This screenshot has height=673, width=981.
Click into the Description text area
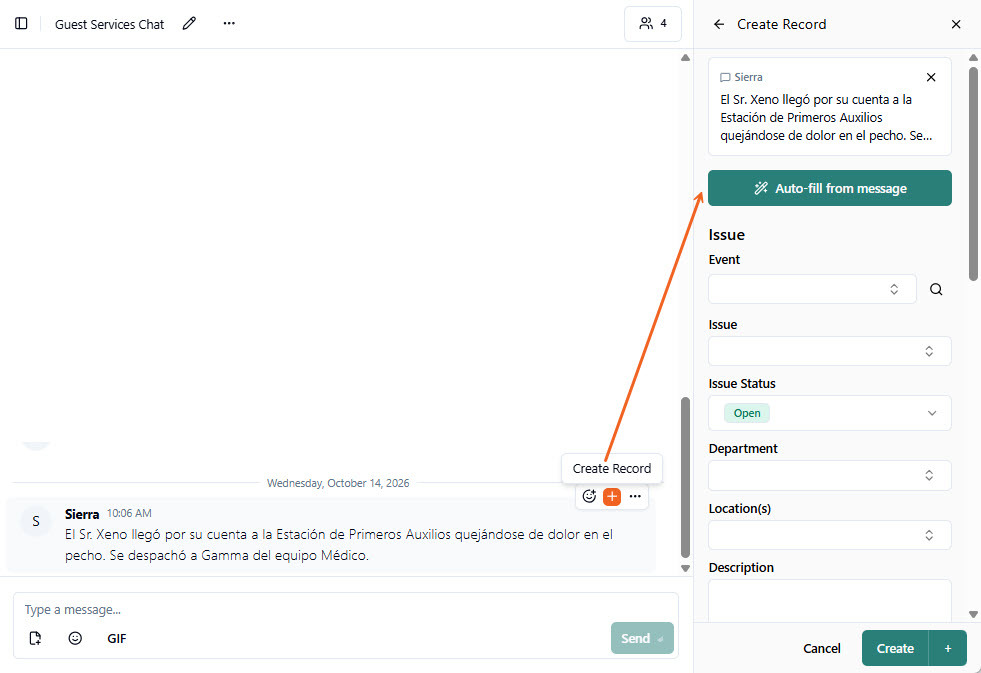(x=830, y=600)
